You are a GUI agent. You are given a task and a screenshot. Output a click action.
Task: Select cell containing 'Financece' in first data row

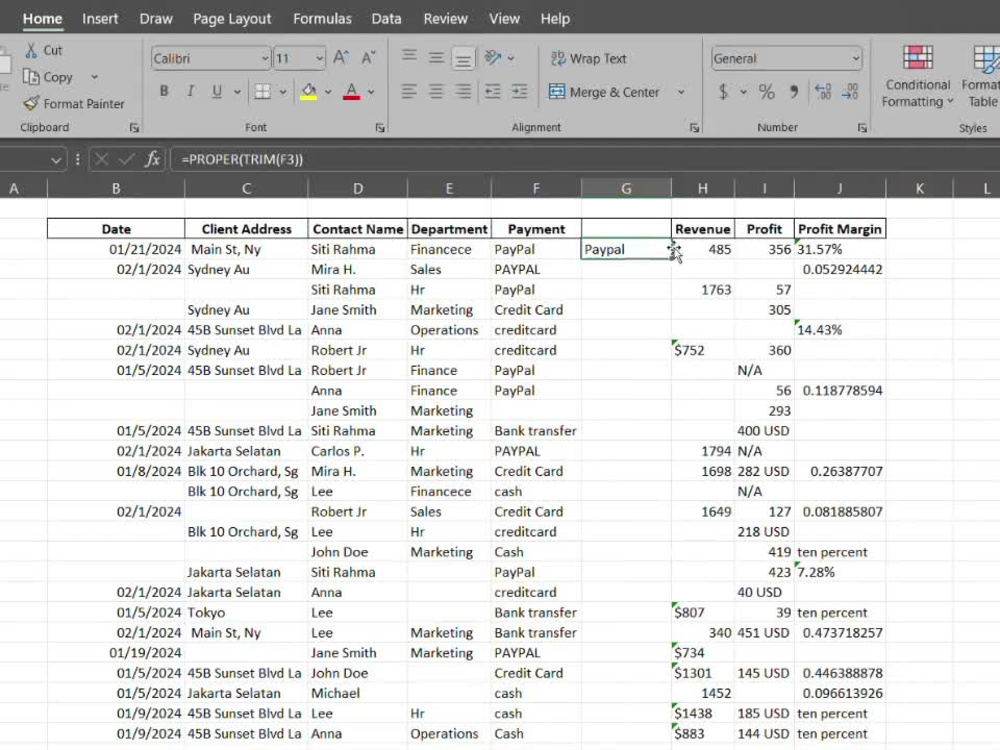point(449,249)
